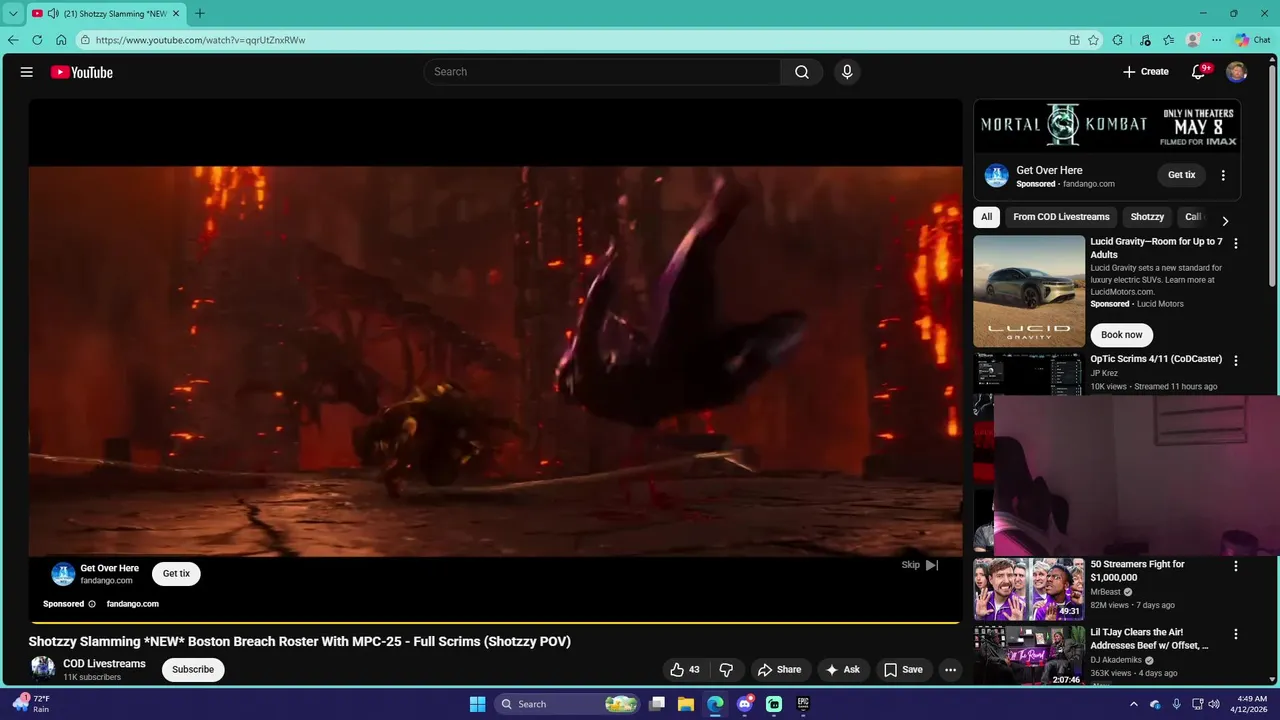Select From COD Livestreams chip

1061,217
